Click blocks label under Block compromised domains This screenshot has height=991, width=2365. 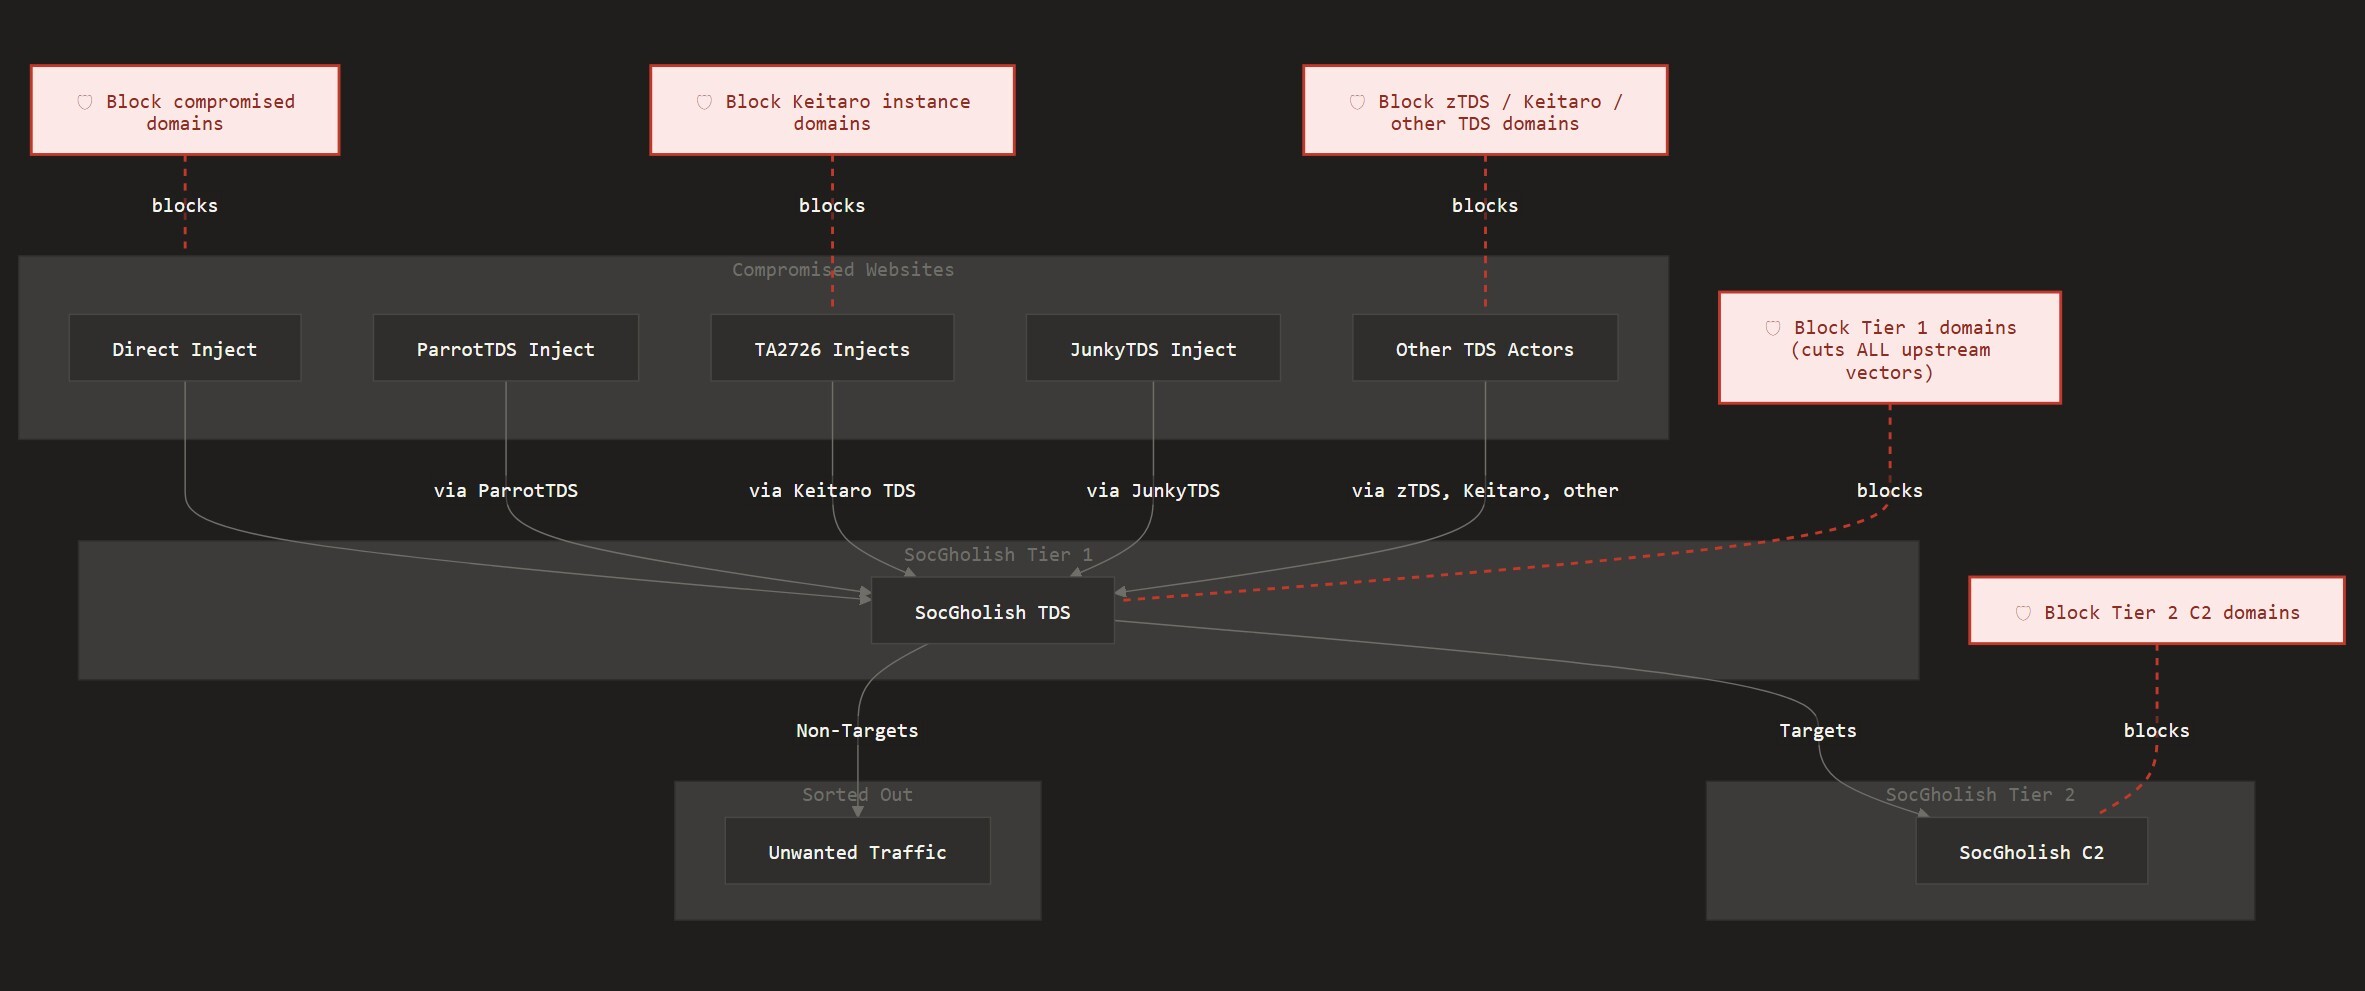pos(185,206)
